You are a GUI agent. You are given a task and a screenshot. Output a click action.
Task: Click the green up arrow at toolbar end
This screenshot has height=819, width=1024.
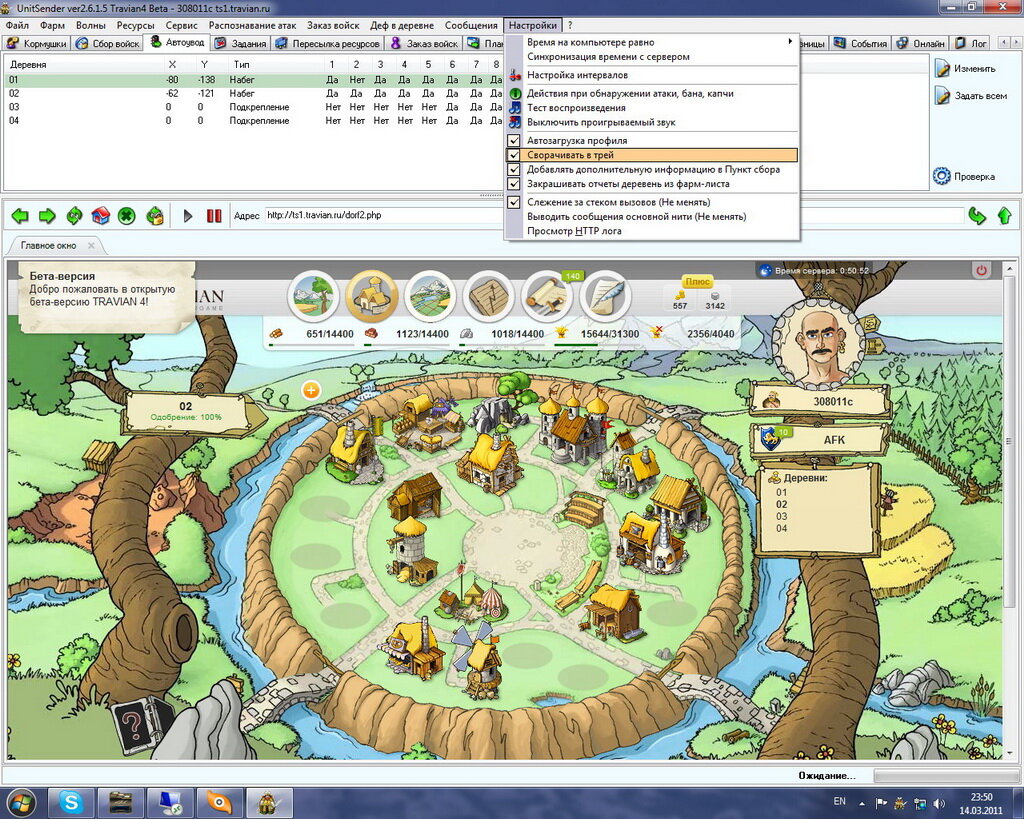(x=1004, y=216)
